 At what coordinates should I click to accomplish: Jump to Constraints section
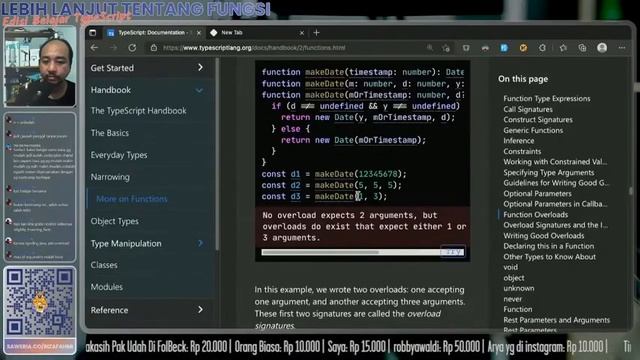522,151
